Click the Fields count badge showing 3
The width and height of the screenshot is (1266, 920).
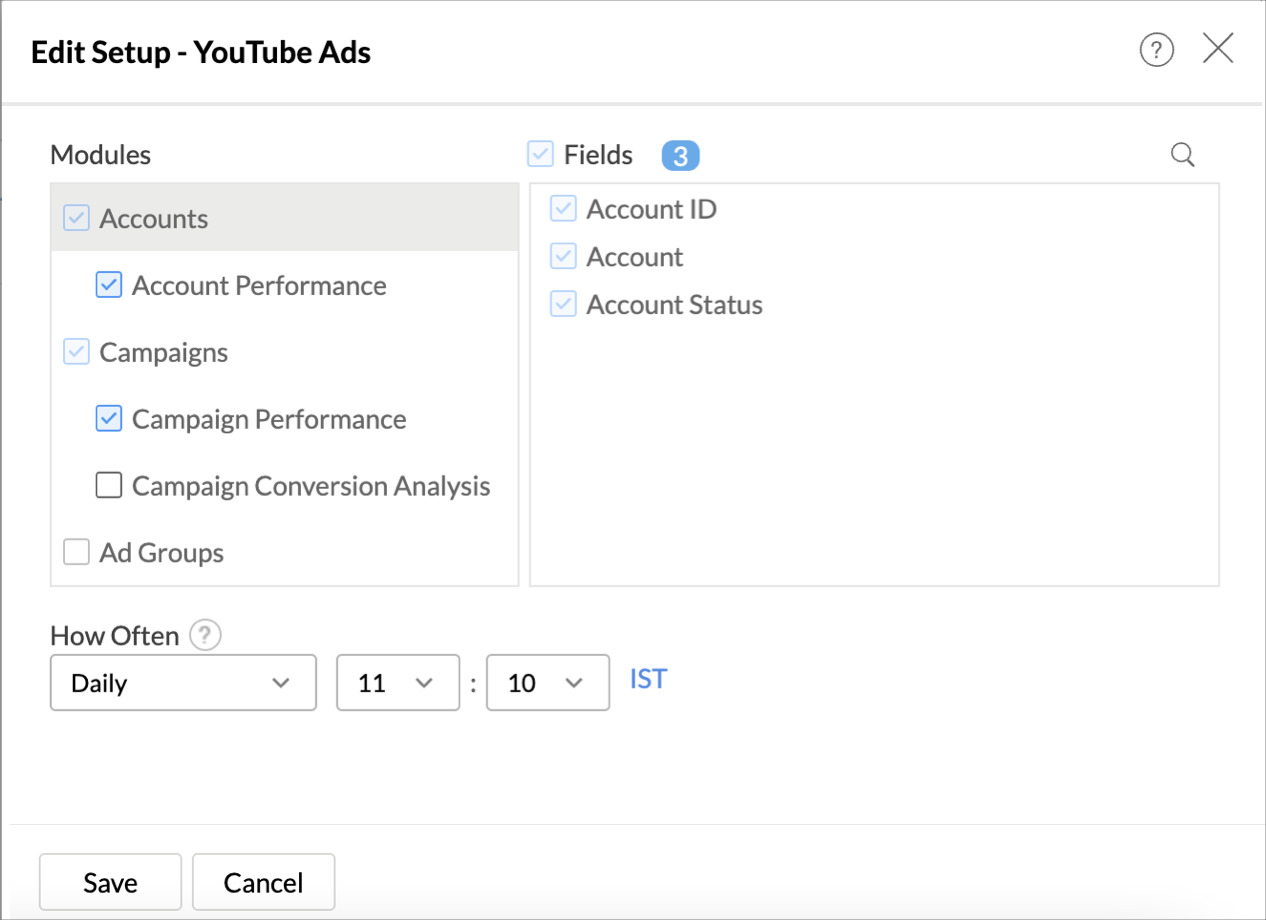pyautogui.click(x=680, y=156)
